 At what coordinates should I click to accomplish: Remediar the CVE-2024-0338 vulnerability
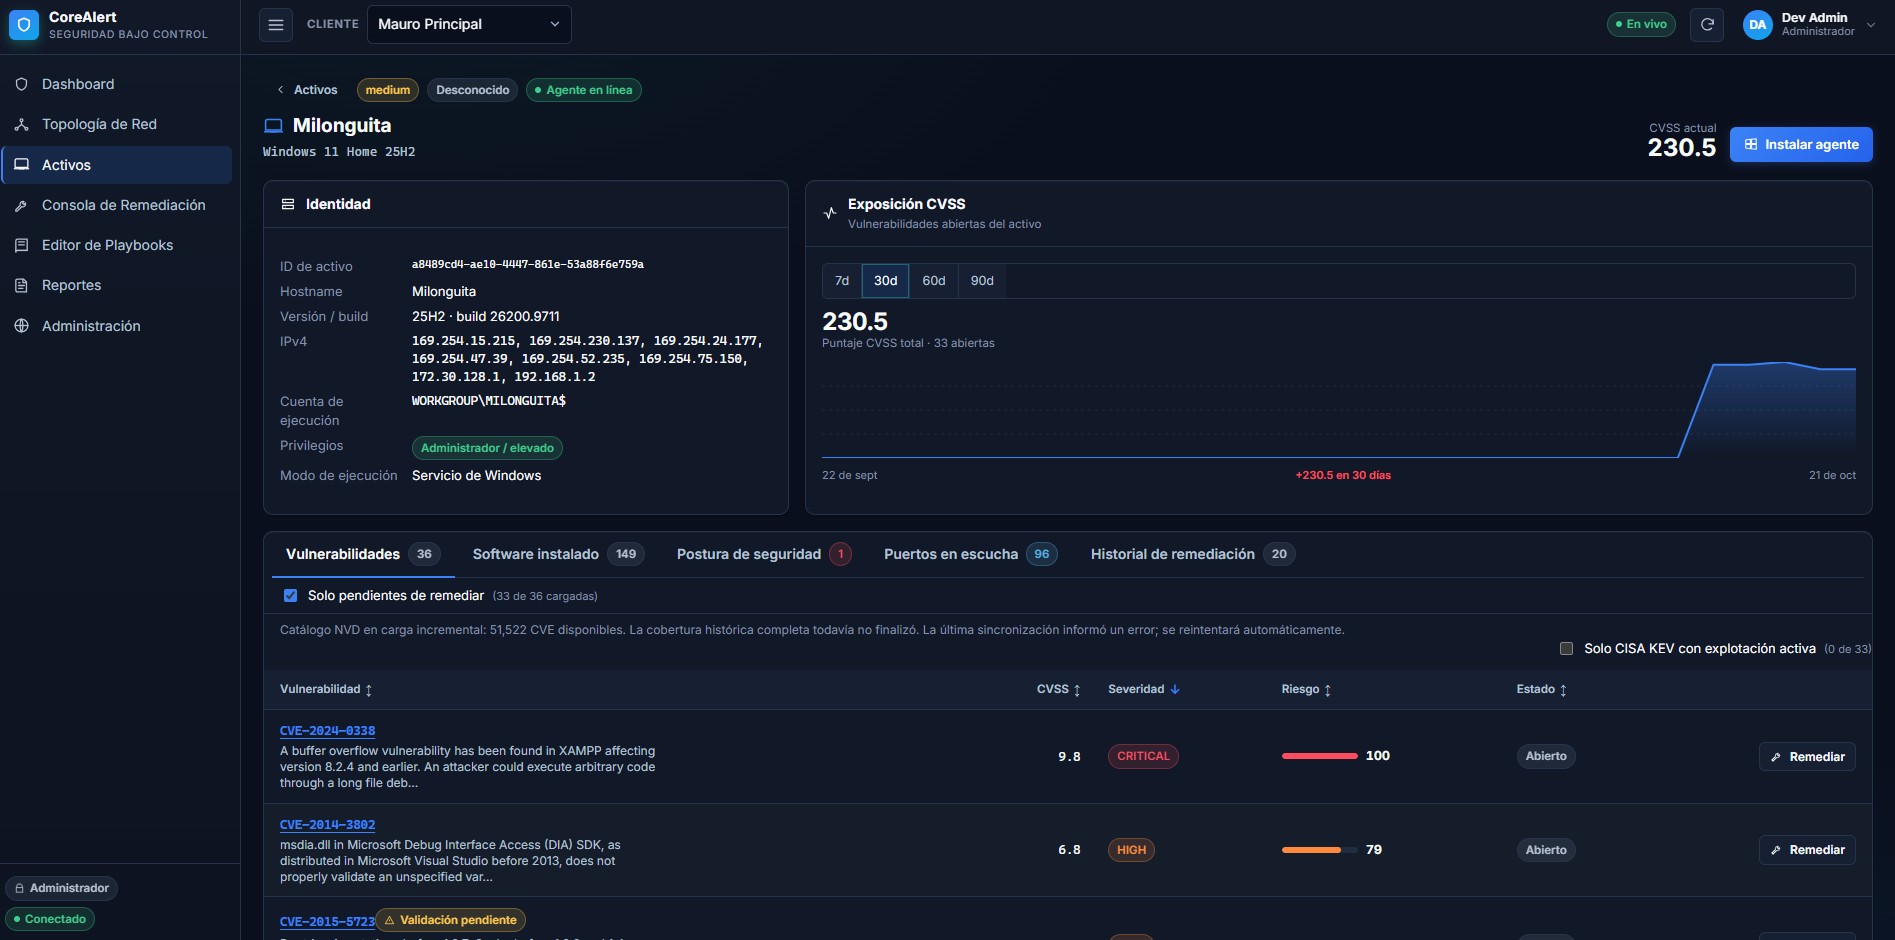pyautogui.click(x=1807, y=757)
